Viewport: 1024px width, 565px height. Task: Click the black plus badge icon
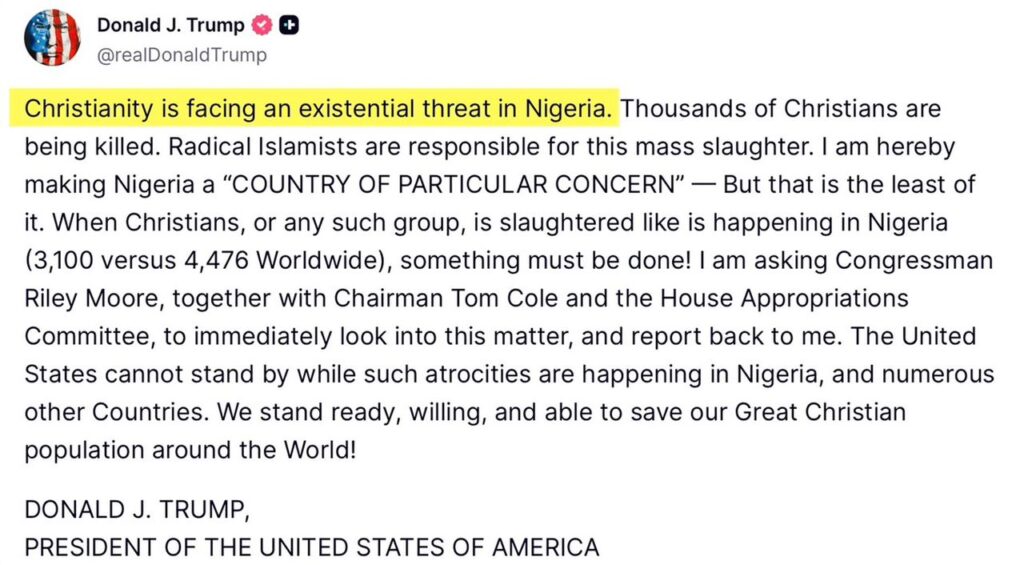(288, 26)
